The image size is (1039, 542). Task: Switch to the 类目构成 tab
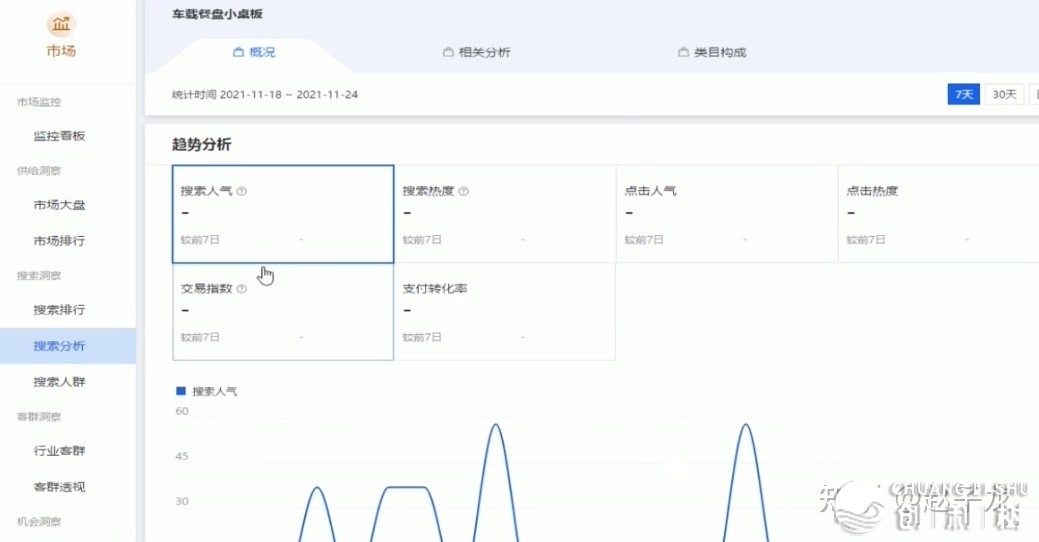pyautogui.click(x=712, y=52)
